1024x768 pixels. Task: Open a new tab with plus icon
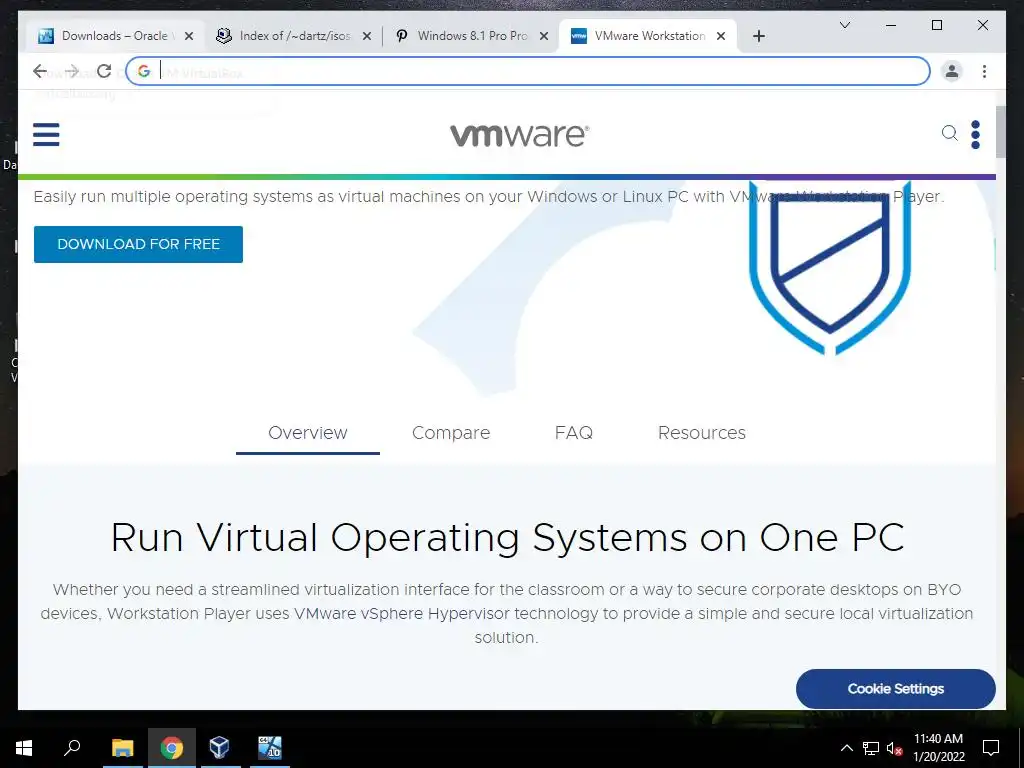(x=758, y=37)
